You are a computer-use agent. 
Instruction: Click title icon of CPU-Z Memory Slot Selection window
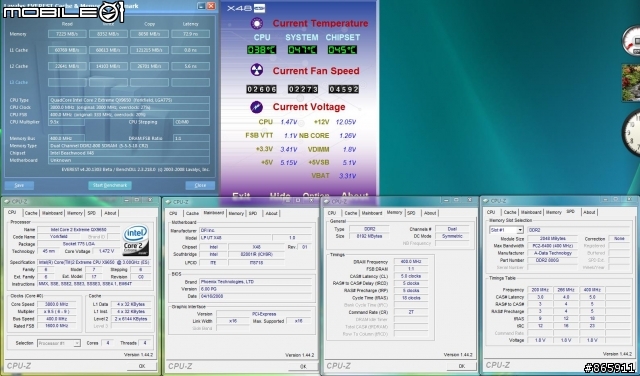pos(485,201)
